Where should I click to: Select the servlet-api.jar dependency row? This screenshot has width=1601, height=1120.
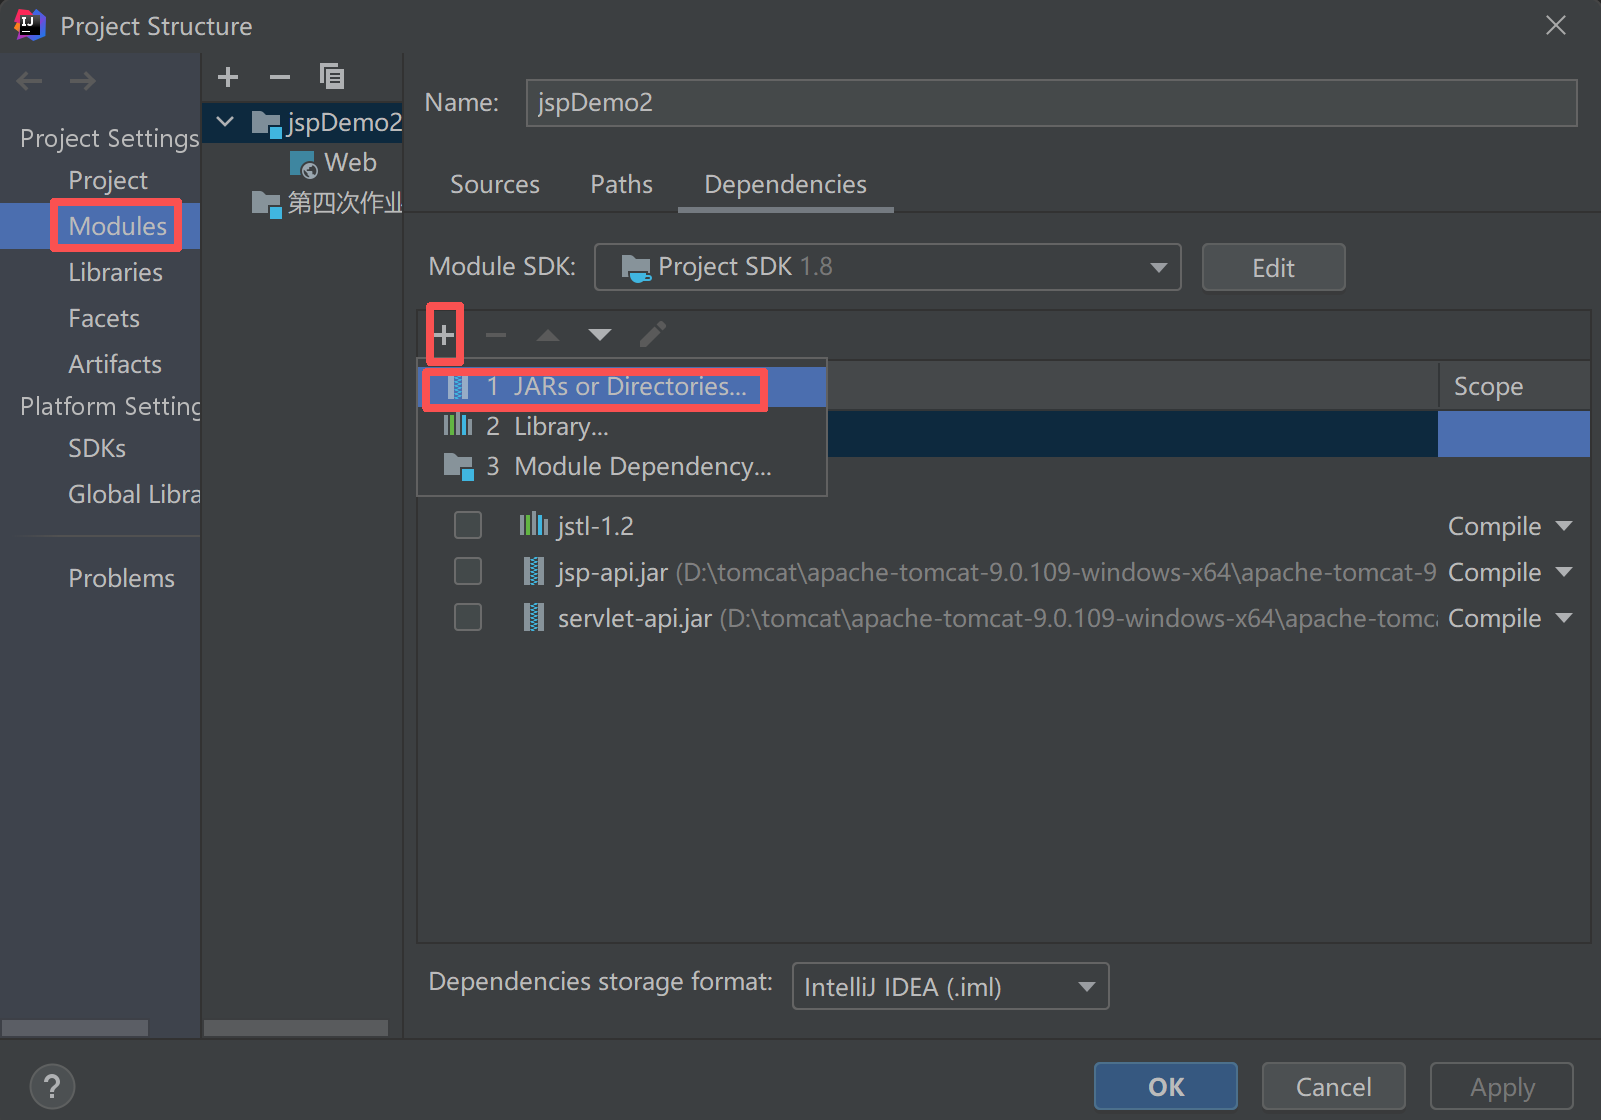[1003, 617]
